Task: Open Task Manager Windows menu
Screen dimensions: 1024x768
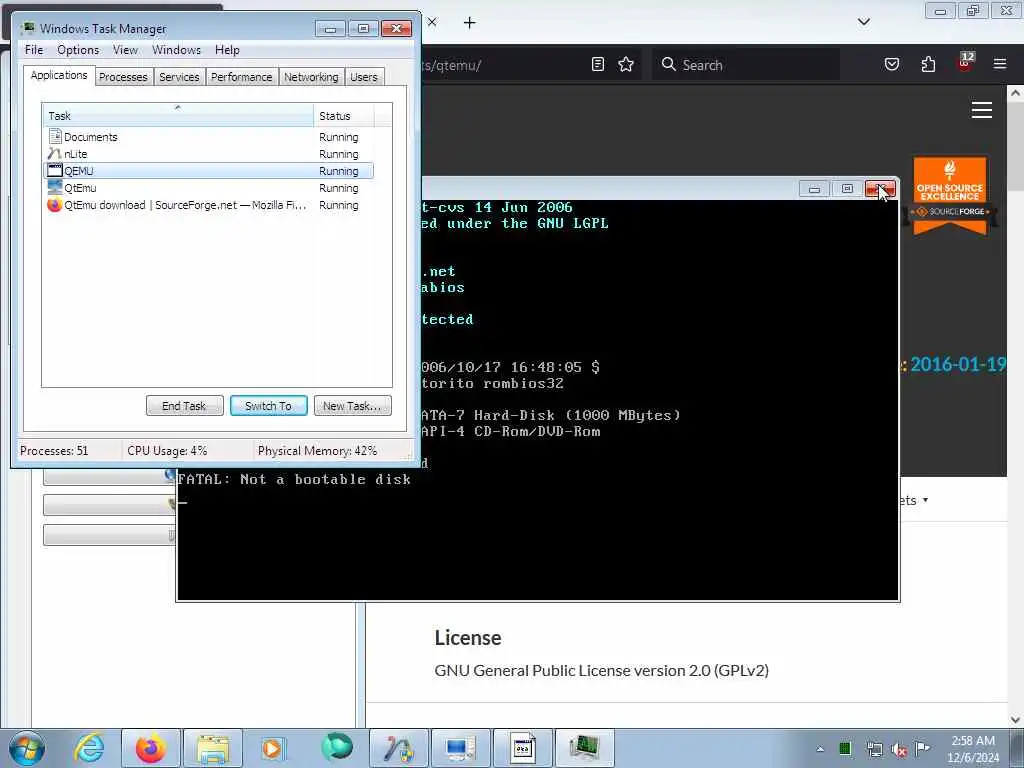Action: (x=176, y=50)
